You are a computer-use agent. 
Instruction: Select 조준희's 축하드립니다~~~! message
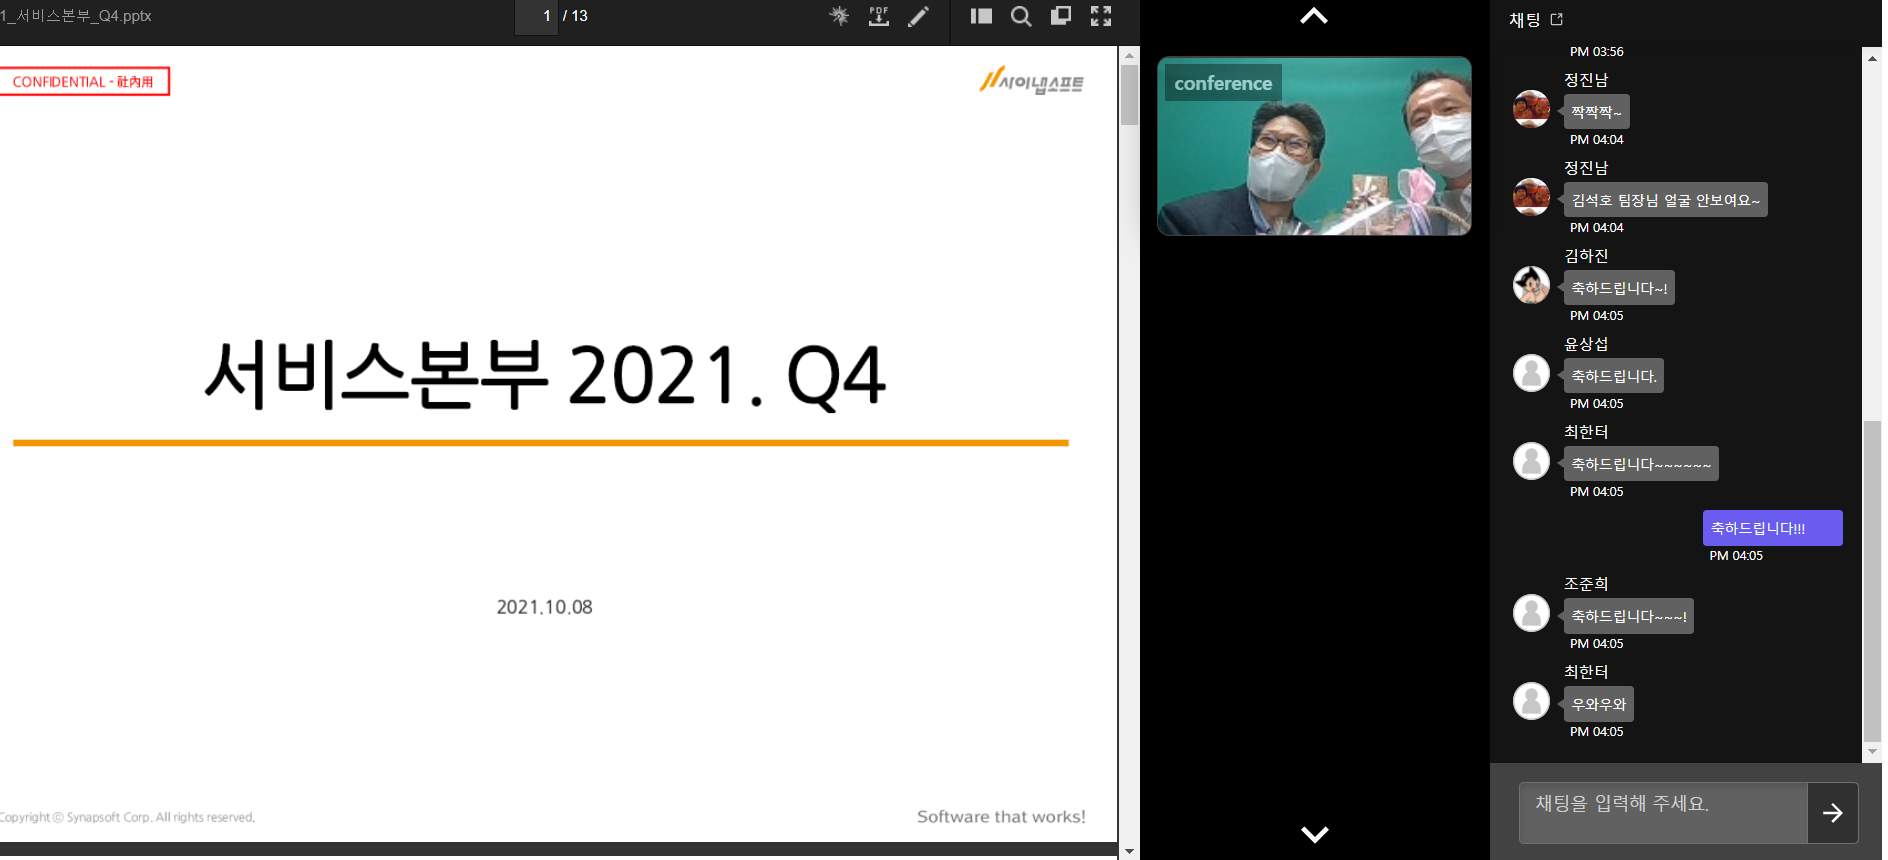coord(1628,616)
